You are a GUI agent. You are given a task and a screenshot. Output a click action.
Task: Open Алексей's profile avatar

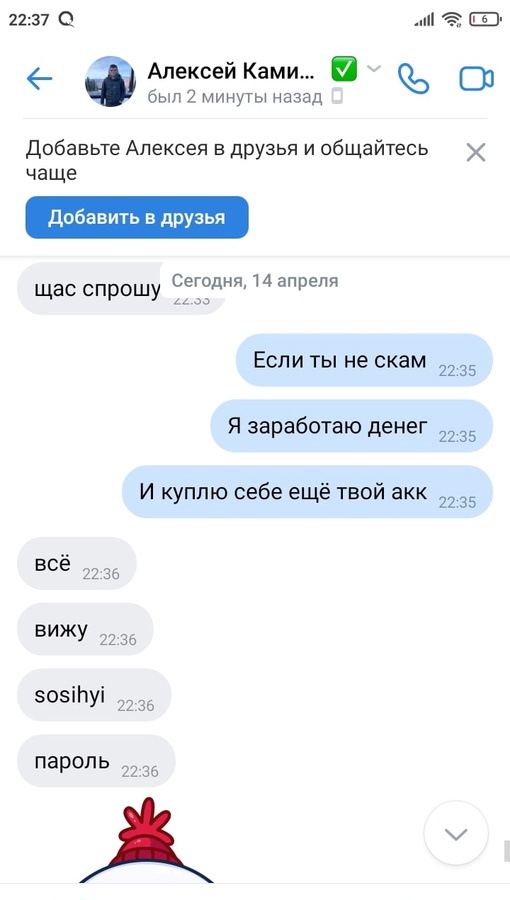[x=110, y=81]
